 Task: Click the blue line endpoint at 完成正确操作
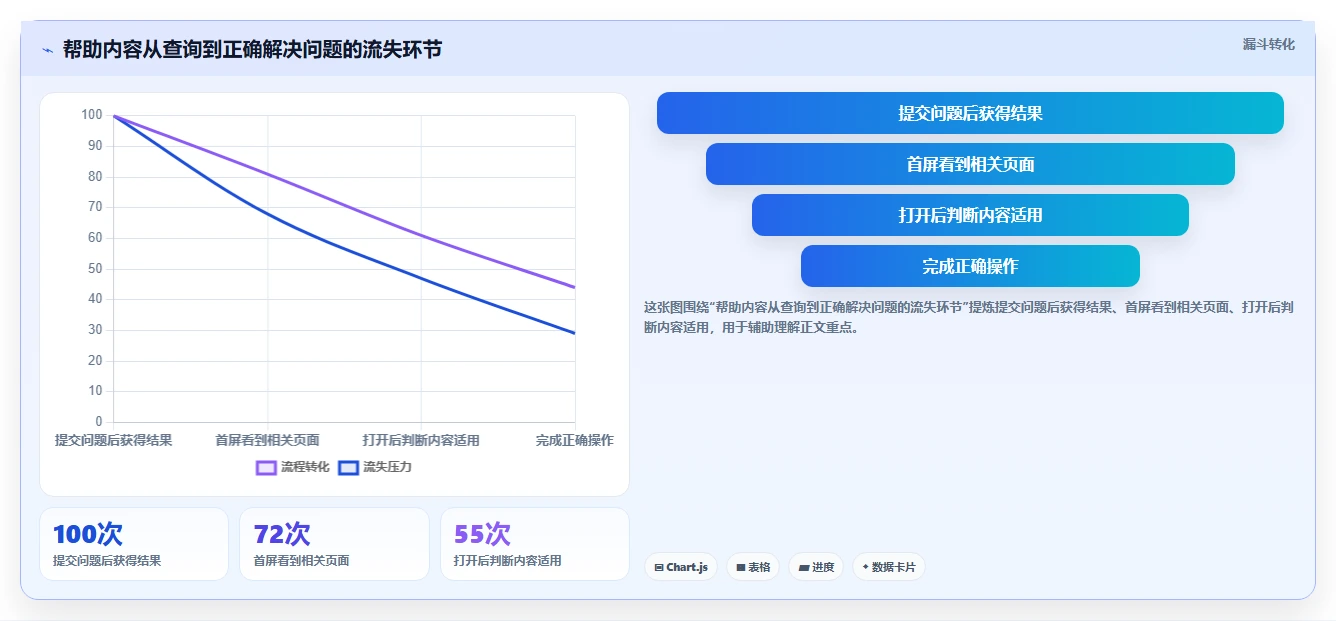coord(575,333)
